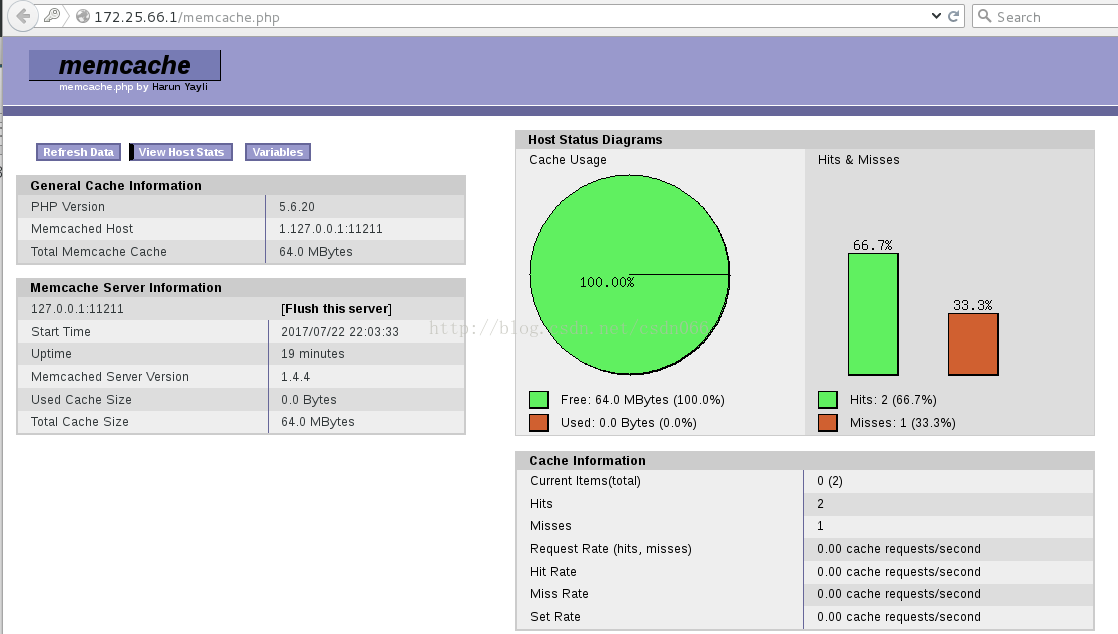
Task: Click the General Cache Information heading
Action: (116, 185)
